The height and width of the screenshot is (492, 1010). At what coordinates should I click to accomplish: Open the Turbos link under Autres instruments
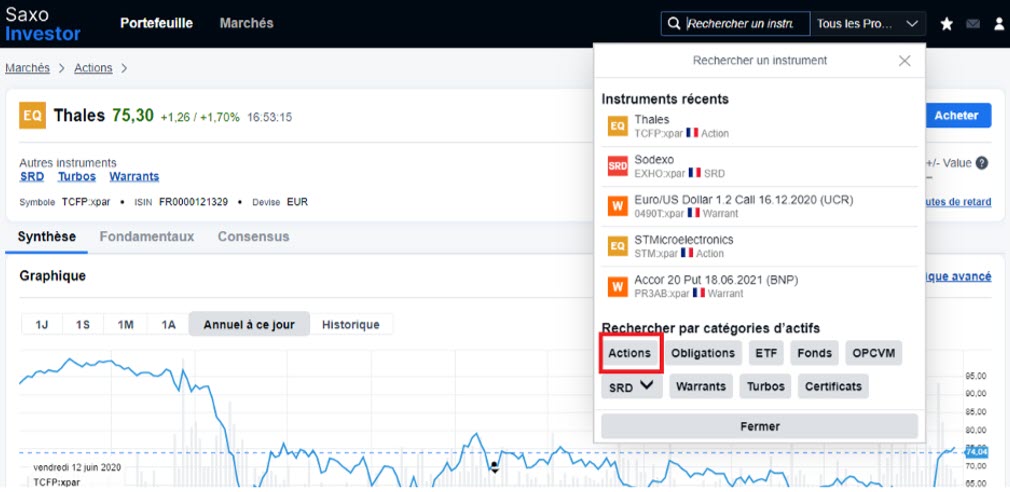pyautogui.click(x=77, y=176)
